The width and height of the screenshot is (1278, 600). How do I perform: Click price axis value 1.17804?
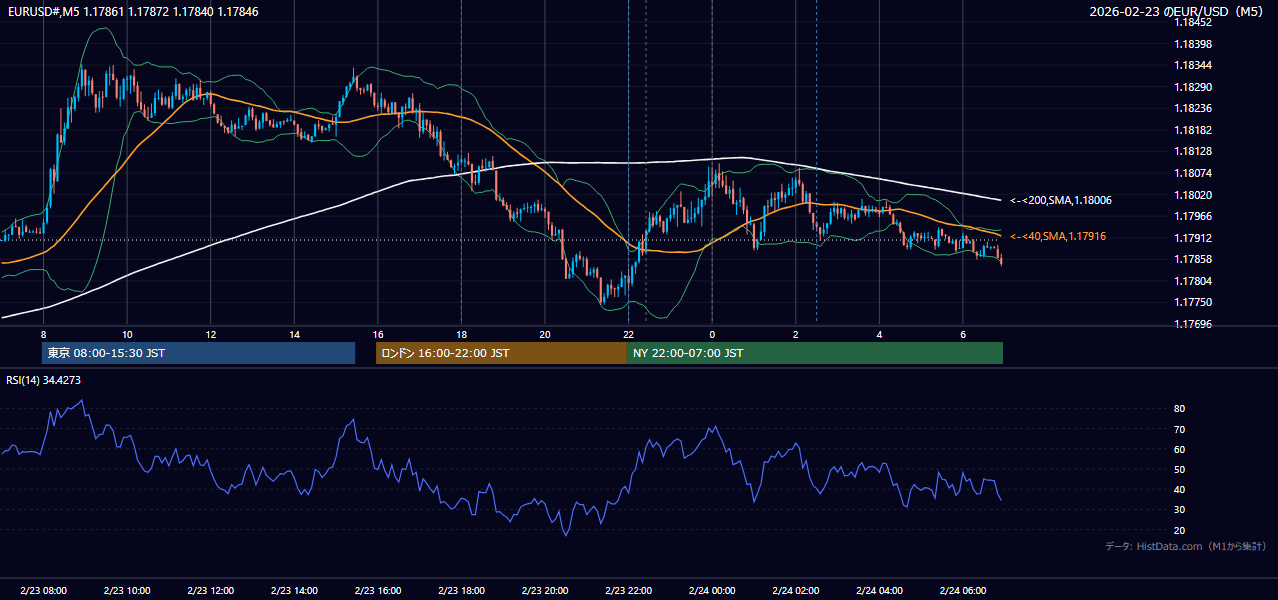(x=1194, y=281)
